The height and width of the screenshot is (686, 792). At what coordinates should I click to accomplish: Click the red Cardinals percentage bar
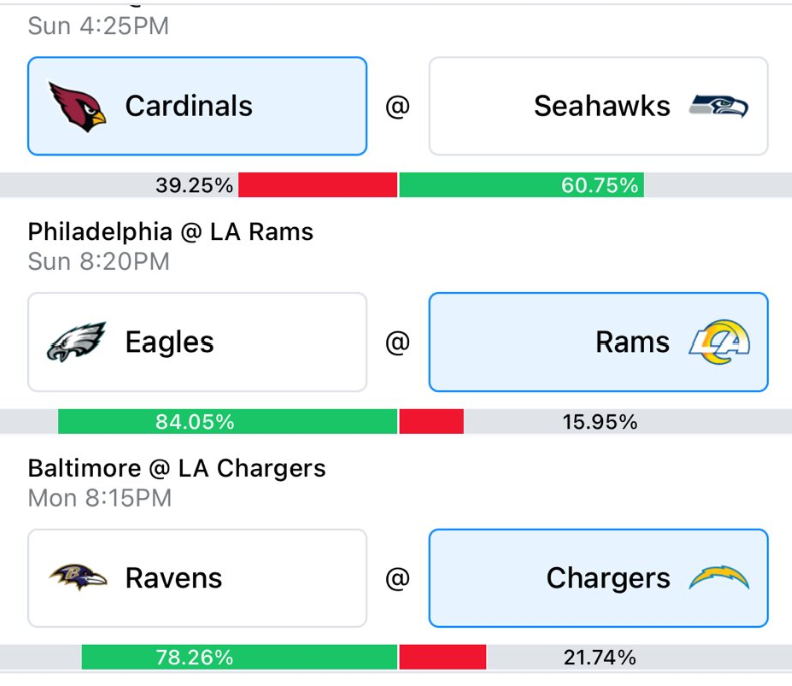coord(318,185)
